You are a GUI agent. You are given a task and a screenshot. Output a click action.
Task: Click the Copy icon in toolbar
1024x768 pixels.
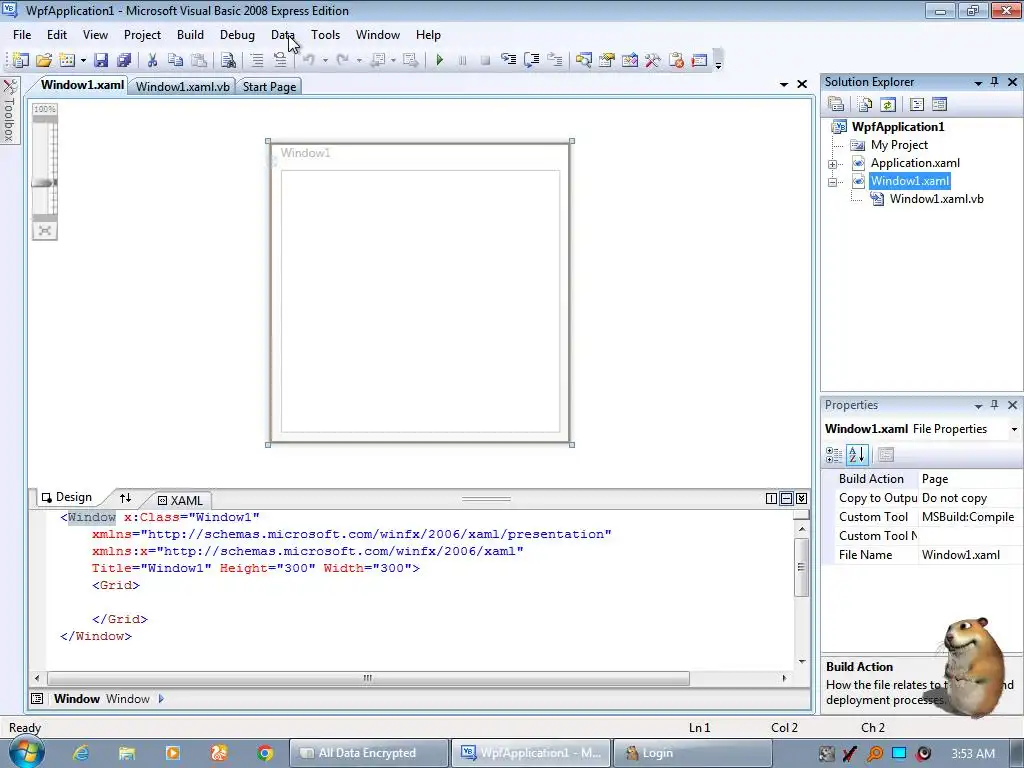175,61
